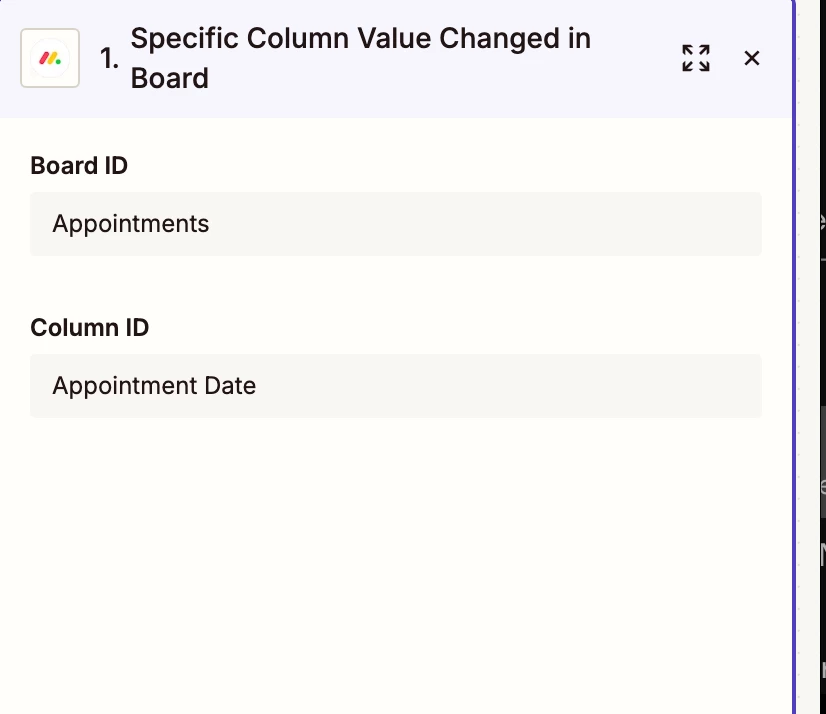The height and width of the screenshot is (714, 826).
Task: Click empty panel area below Column ID
Action: tap(395, 560)
